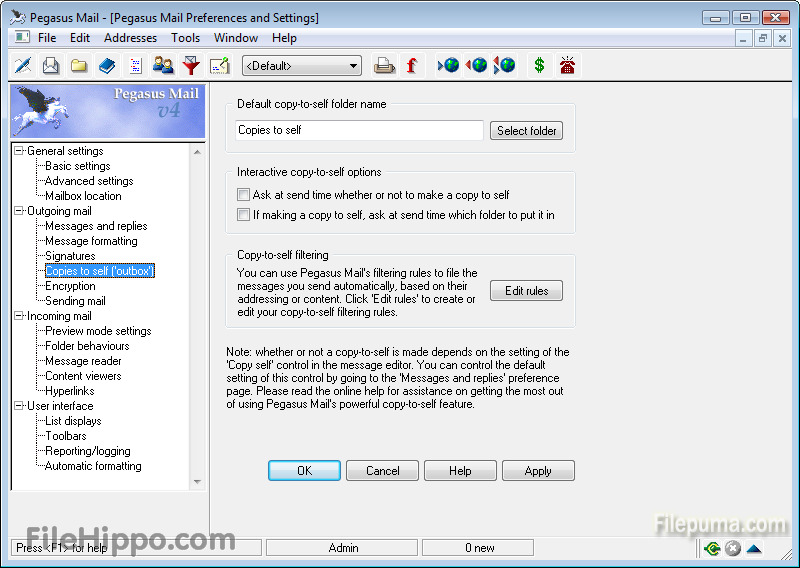The image size is (800, 568).
Task: Open the Tools menu
Action: tap(185, 38)
